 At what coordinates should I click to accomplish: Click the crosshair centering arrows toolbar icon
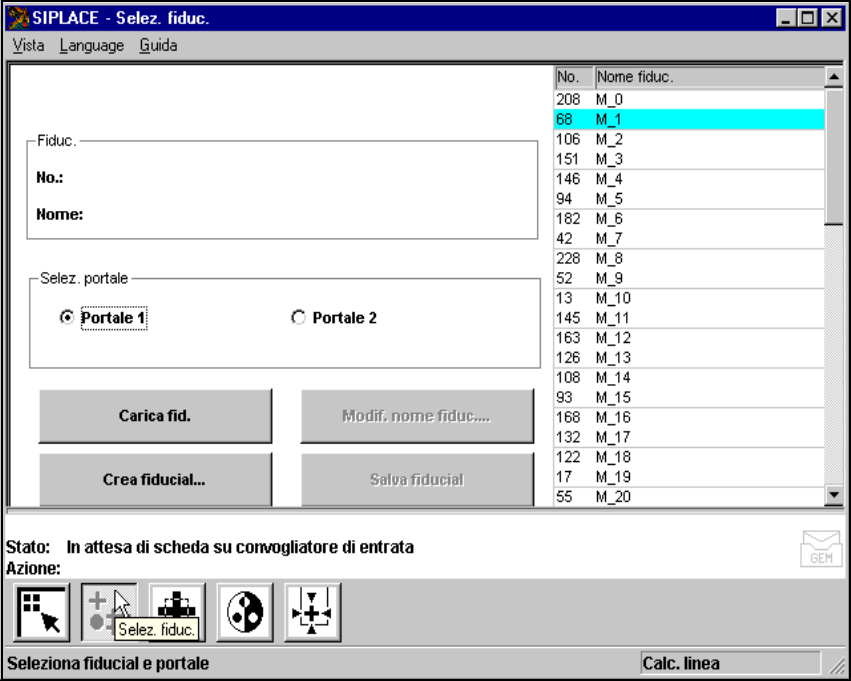pos(313,613)
